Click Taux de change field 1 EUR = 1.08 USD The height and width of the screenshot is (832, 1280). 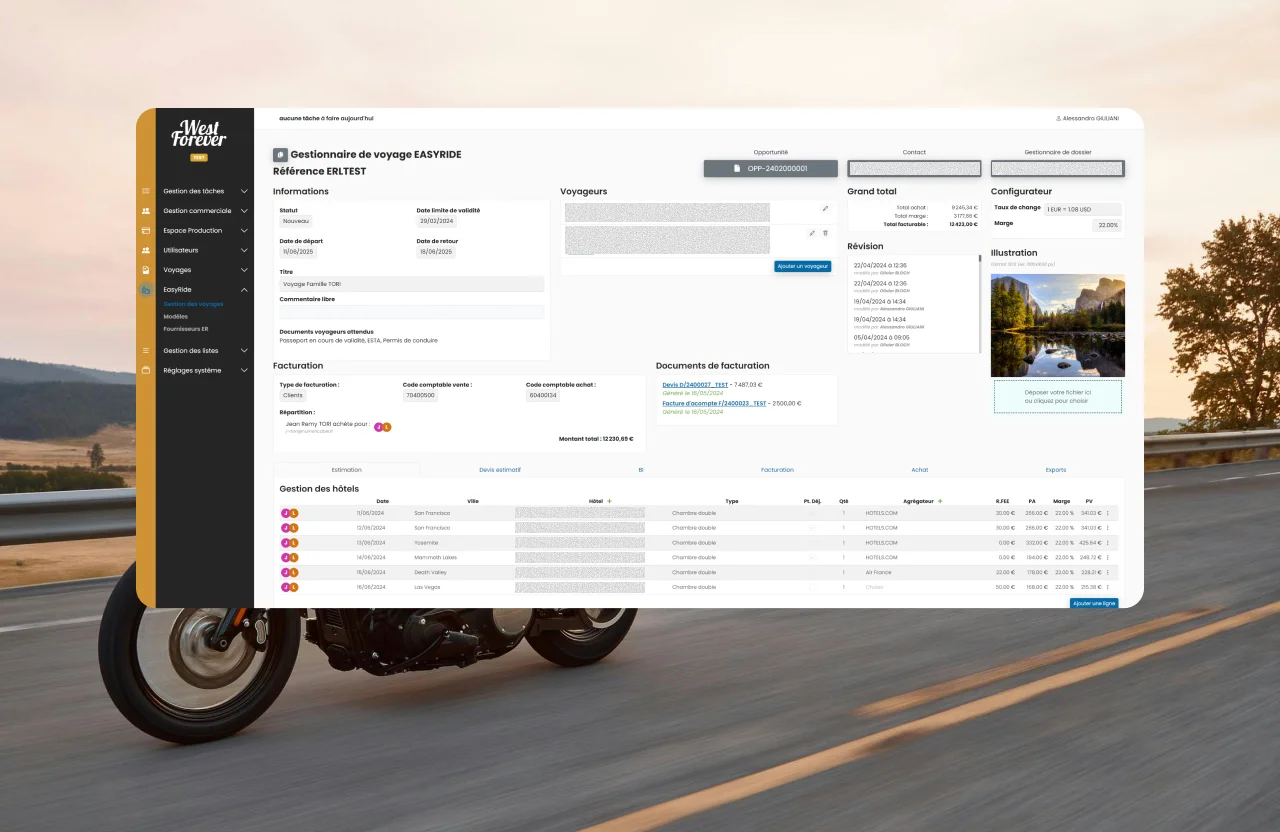coord(1083,209)
